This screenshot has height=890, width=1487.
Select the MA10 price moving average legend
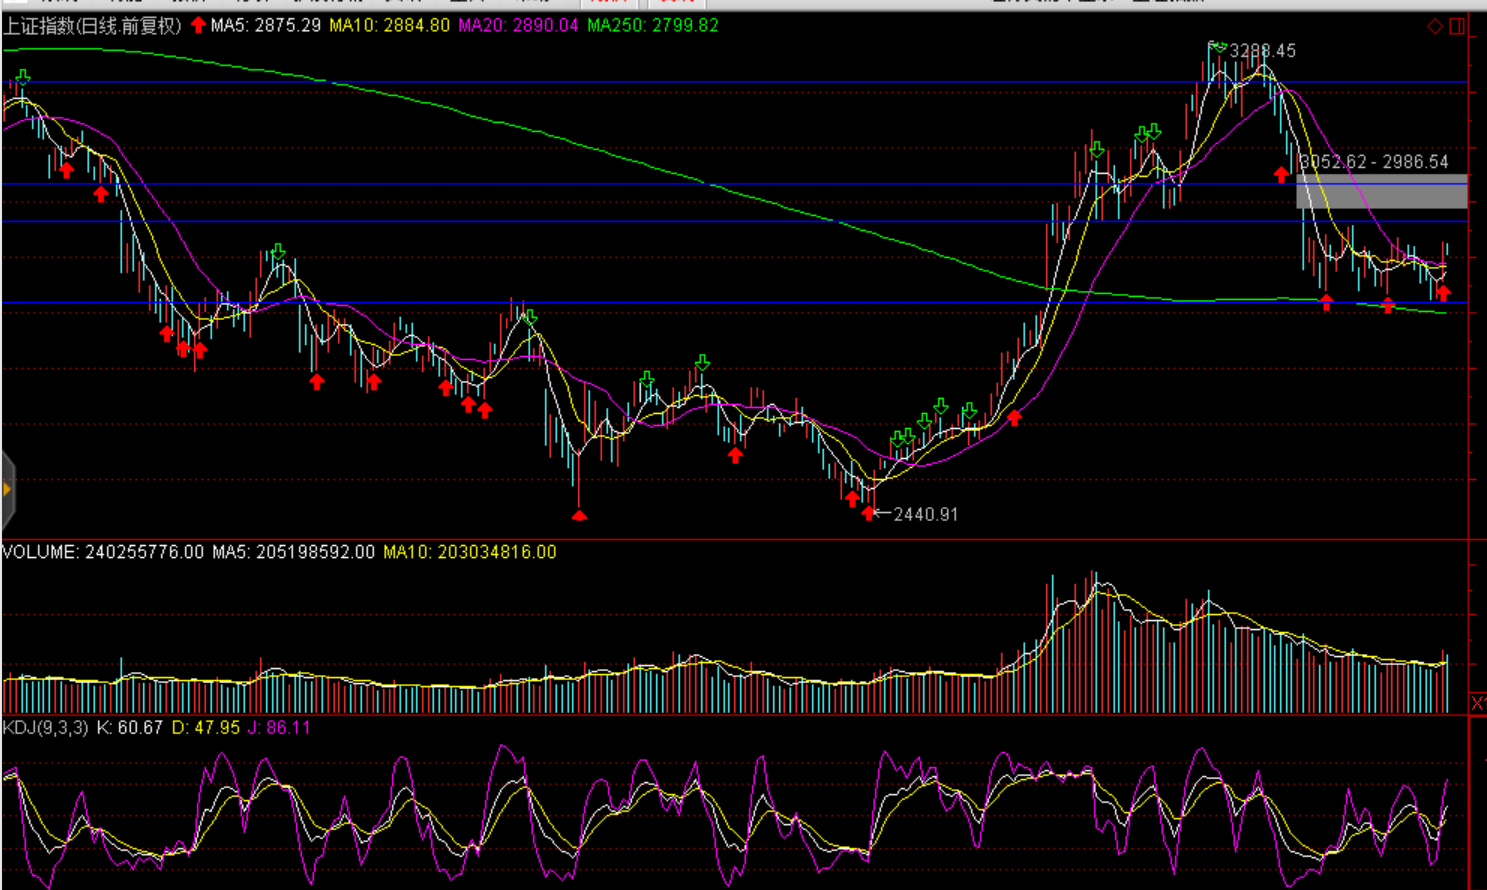pyautogui.click(x=389, y=25)
